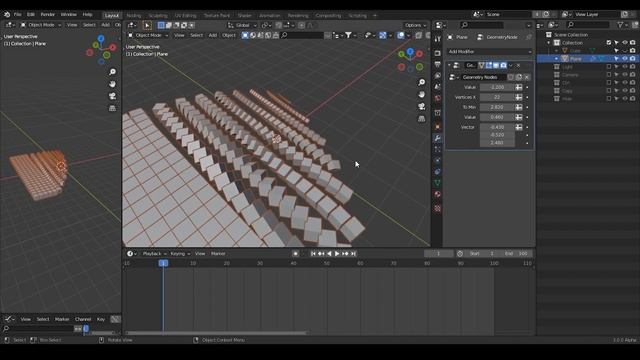Screen dimensions: 640x360
Task: Toggle the modifier's realtime viewport display button
Action: click(x=496, y=65)
